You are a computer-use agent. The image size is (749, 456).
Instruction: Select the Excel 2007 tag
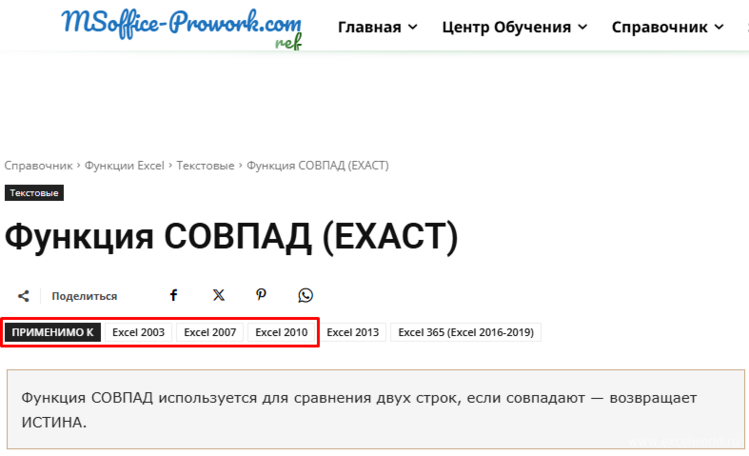click(210, 332)
